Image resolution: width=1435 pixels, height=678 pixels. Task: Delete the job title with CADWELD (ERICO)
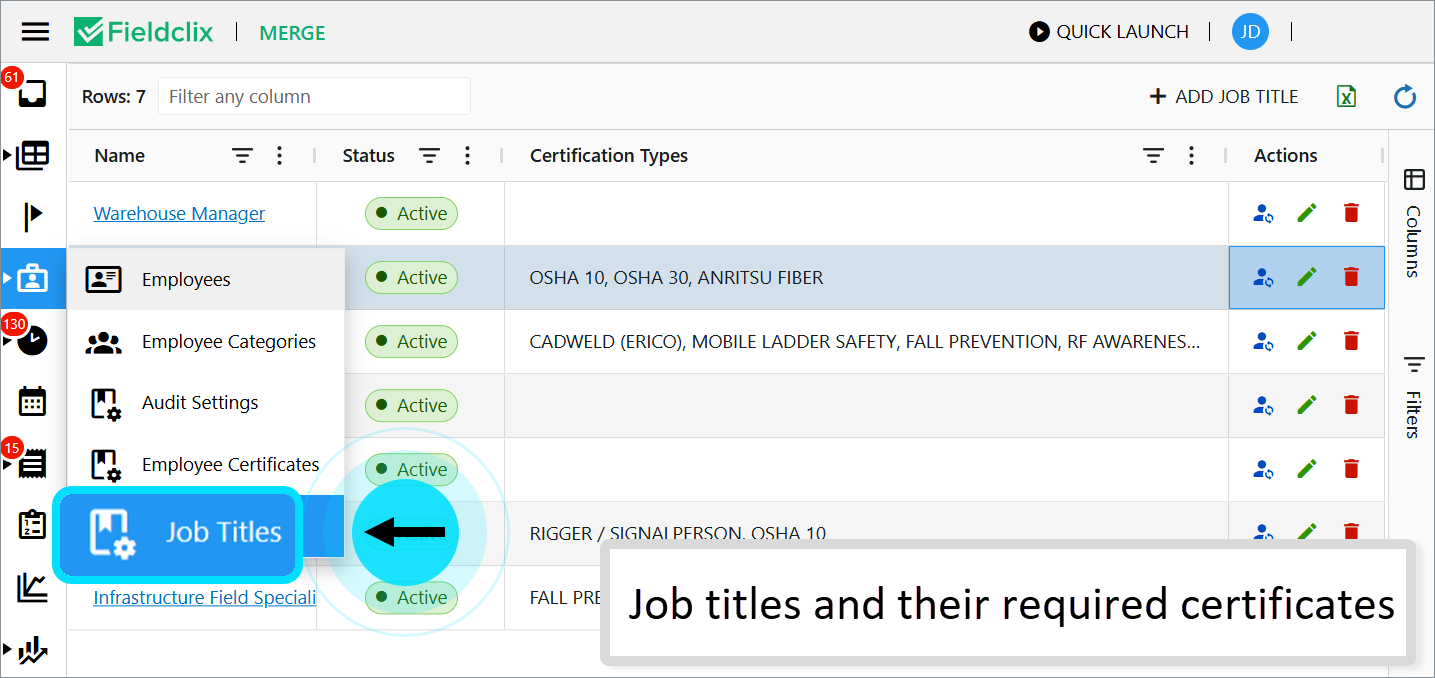coord(1351,341)
